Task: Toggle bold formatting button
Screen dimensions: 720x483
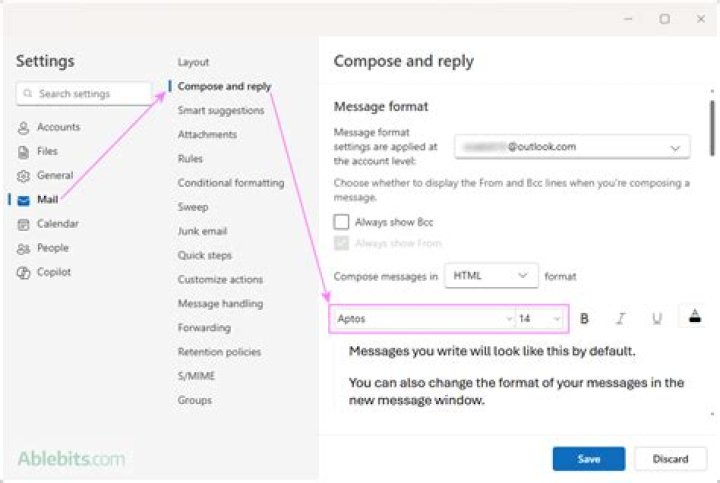Action: point(585,319)
